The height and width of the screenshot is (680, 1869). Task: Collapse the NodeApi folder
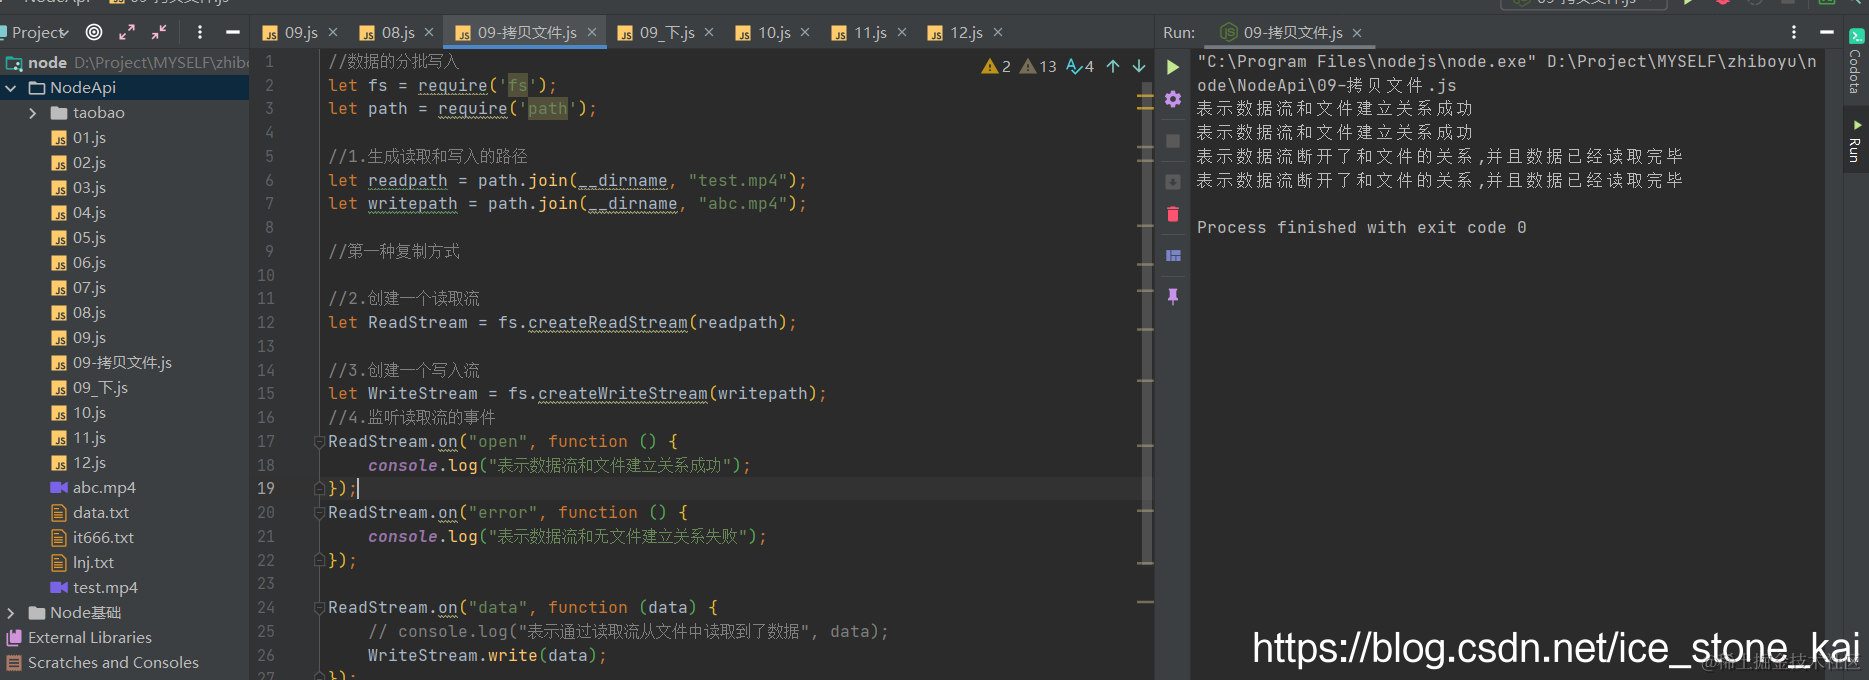pos(11,88)
